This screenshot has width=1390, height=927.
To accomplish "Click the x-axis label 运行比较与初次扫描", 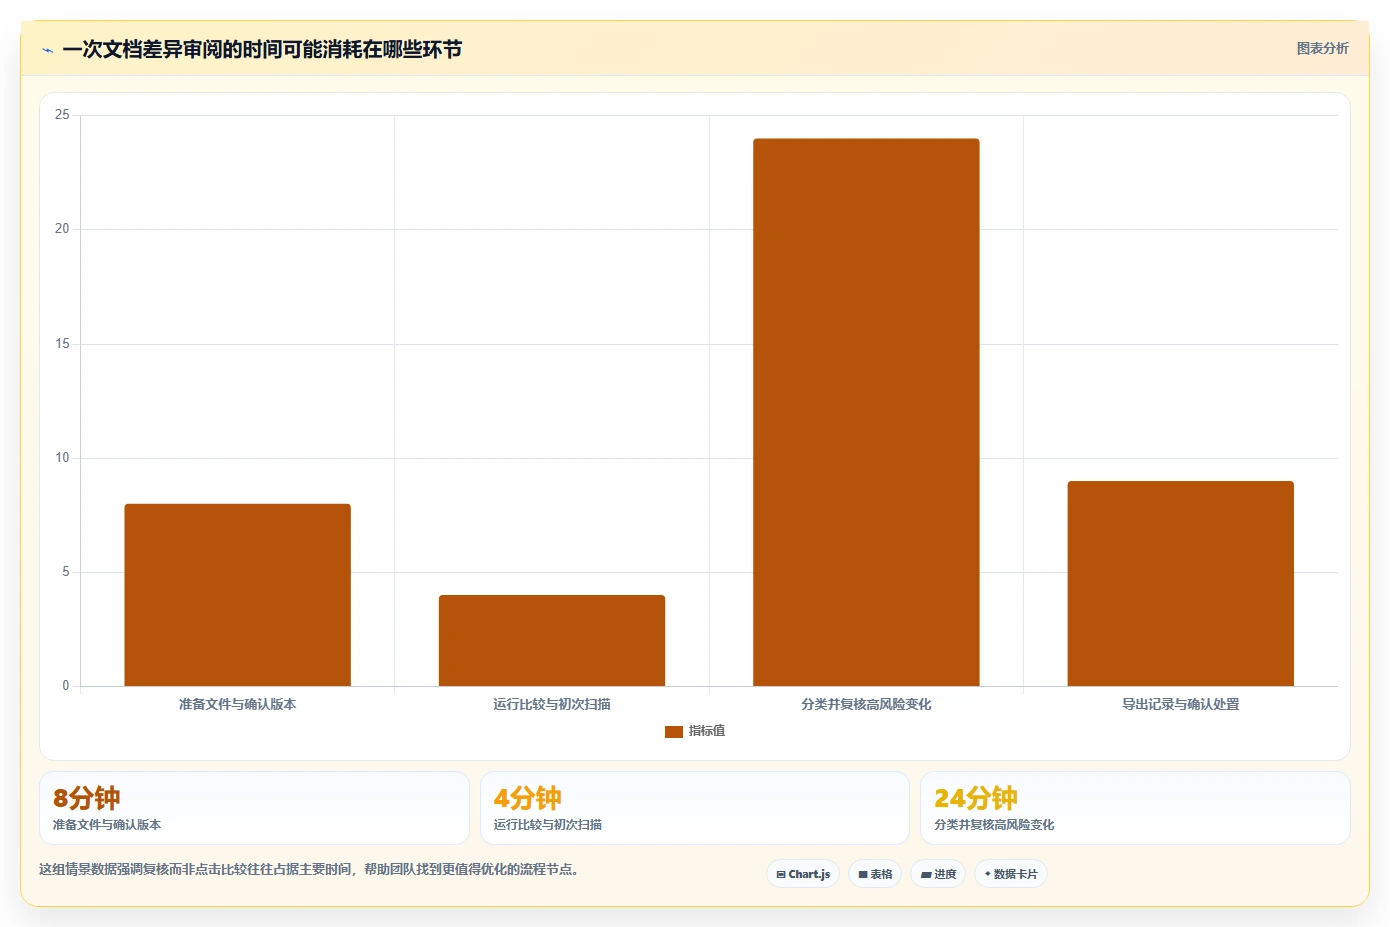I will pos(552,704).
